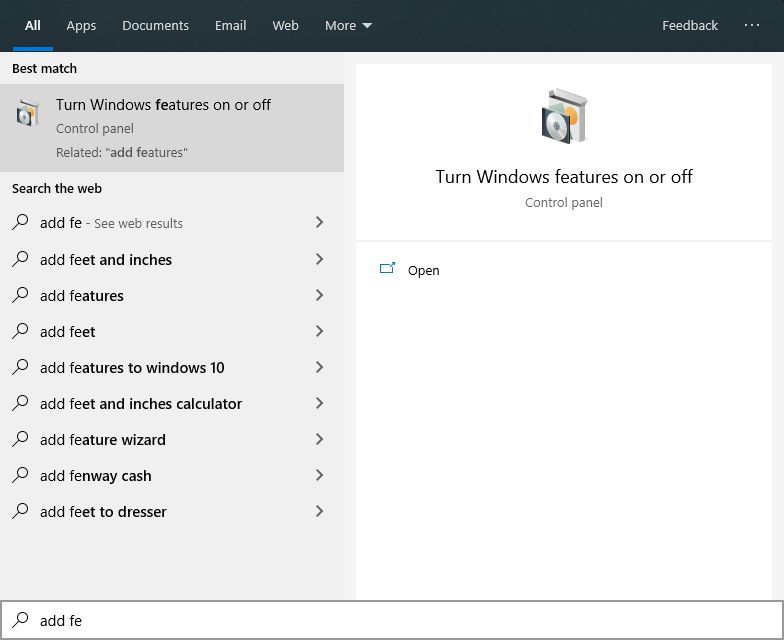This screenshot has height=640, width=784.
Task: Click the Related "add features" text
Action: [x=122, y=152]
